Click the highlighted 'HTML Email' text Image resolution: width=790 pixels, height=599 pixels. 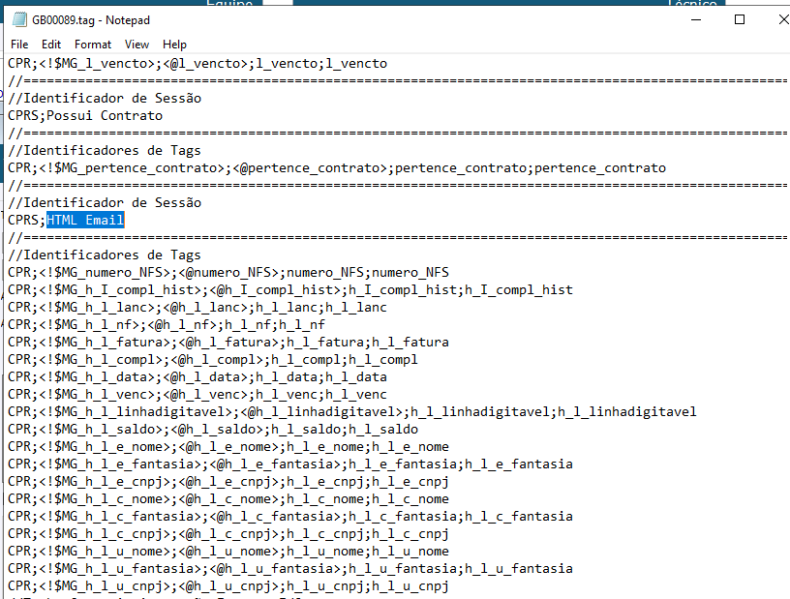click(85, 220)
